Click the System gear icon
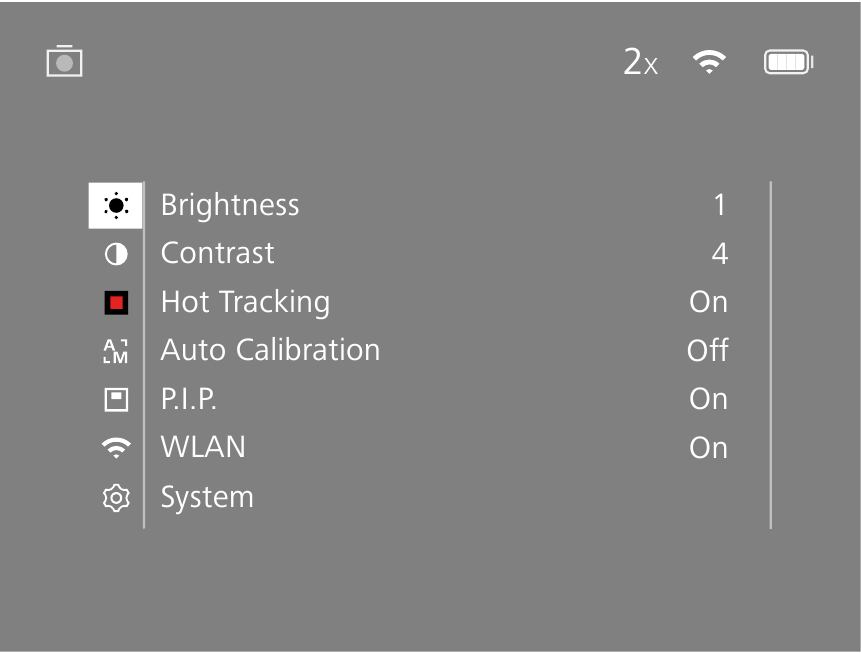 coord(116,498)
